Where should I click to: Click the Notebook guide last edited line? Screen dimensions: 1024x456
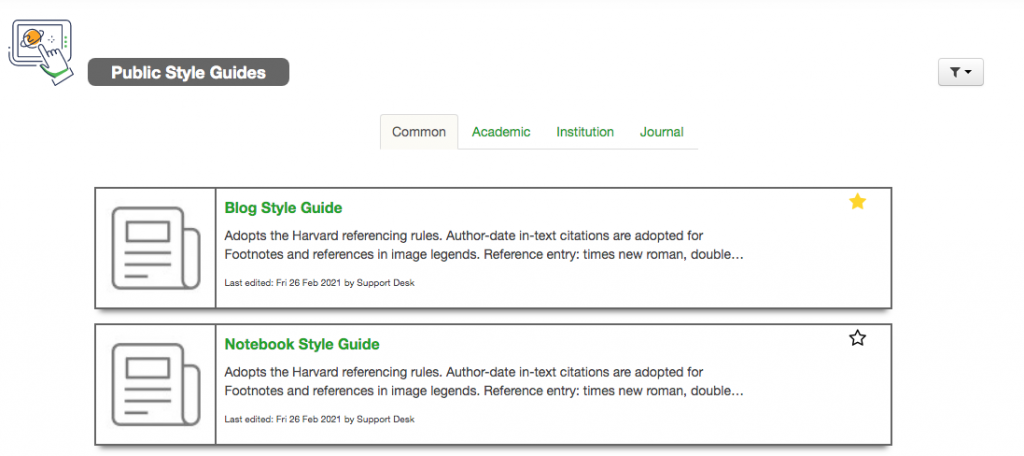319,419
